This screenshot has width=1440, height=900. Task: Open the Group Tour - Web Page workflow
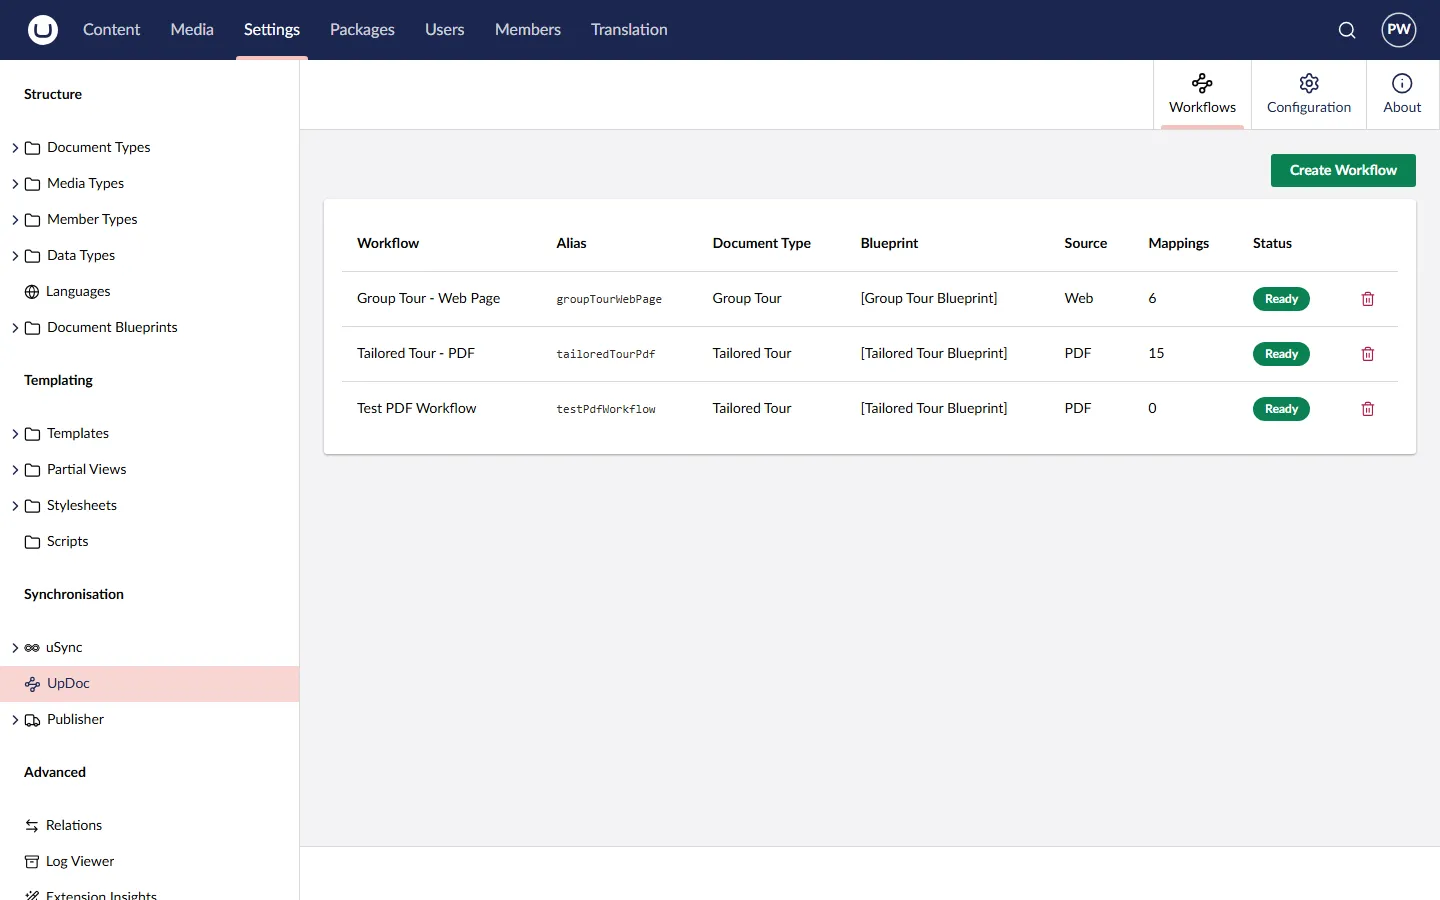pyautogui.click(x=428, y=299)
